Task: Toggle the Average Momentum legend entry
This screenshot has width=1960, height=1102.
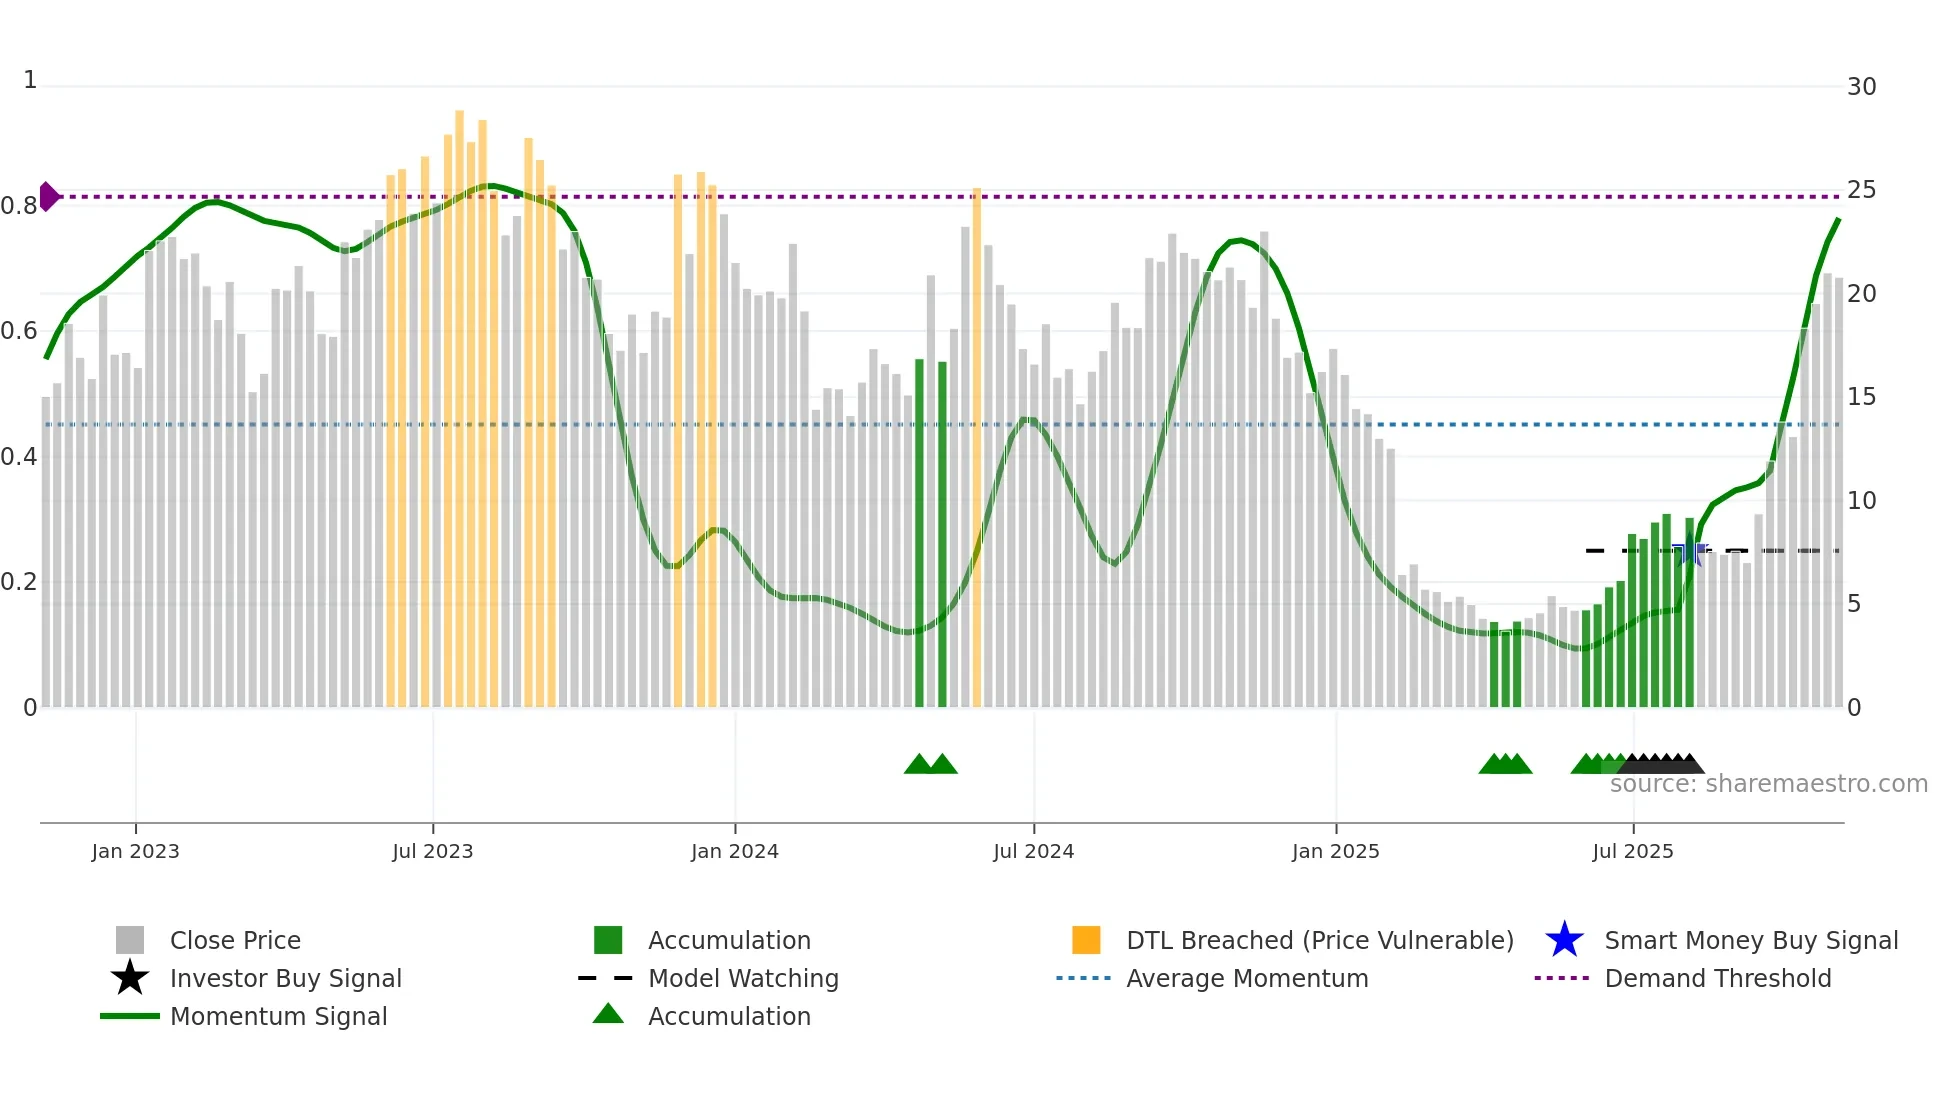Action: click(x=1246, y=978)
